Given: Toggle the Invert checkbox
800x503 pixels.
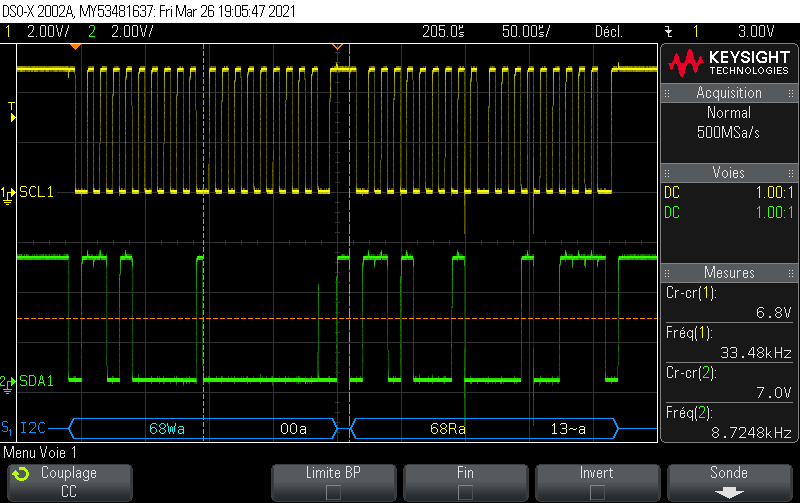Looking at the screenshot, I should (596, 491).
